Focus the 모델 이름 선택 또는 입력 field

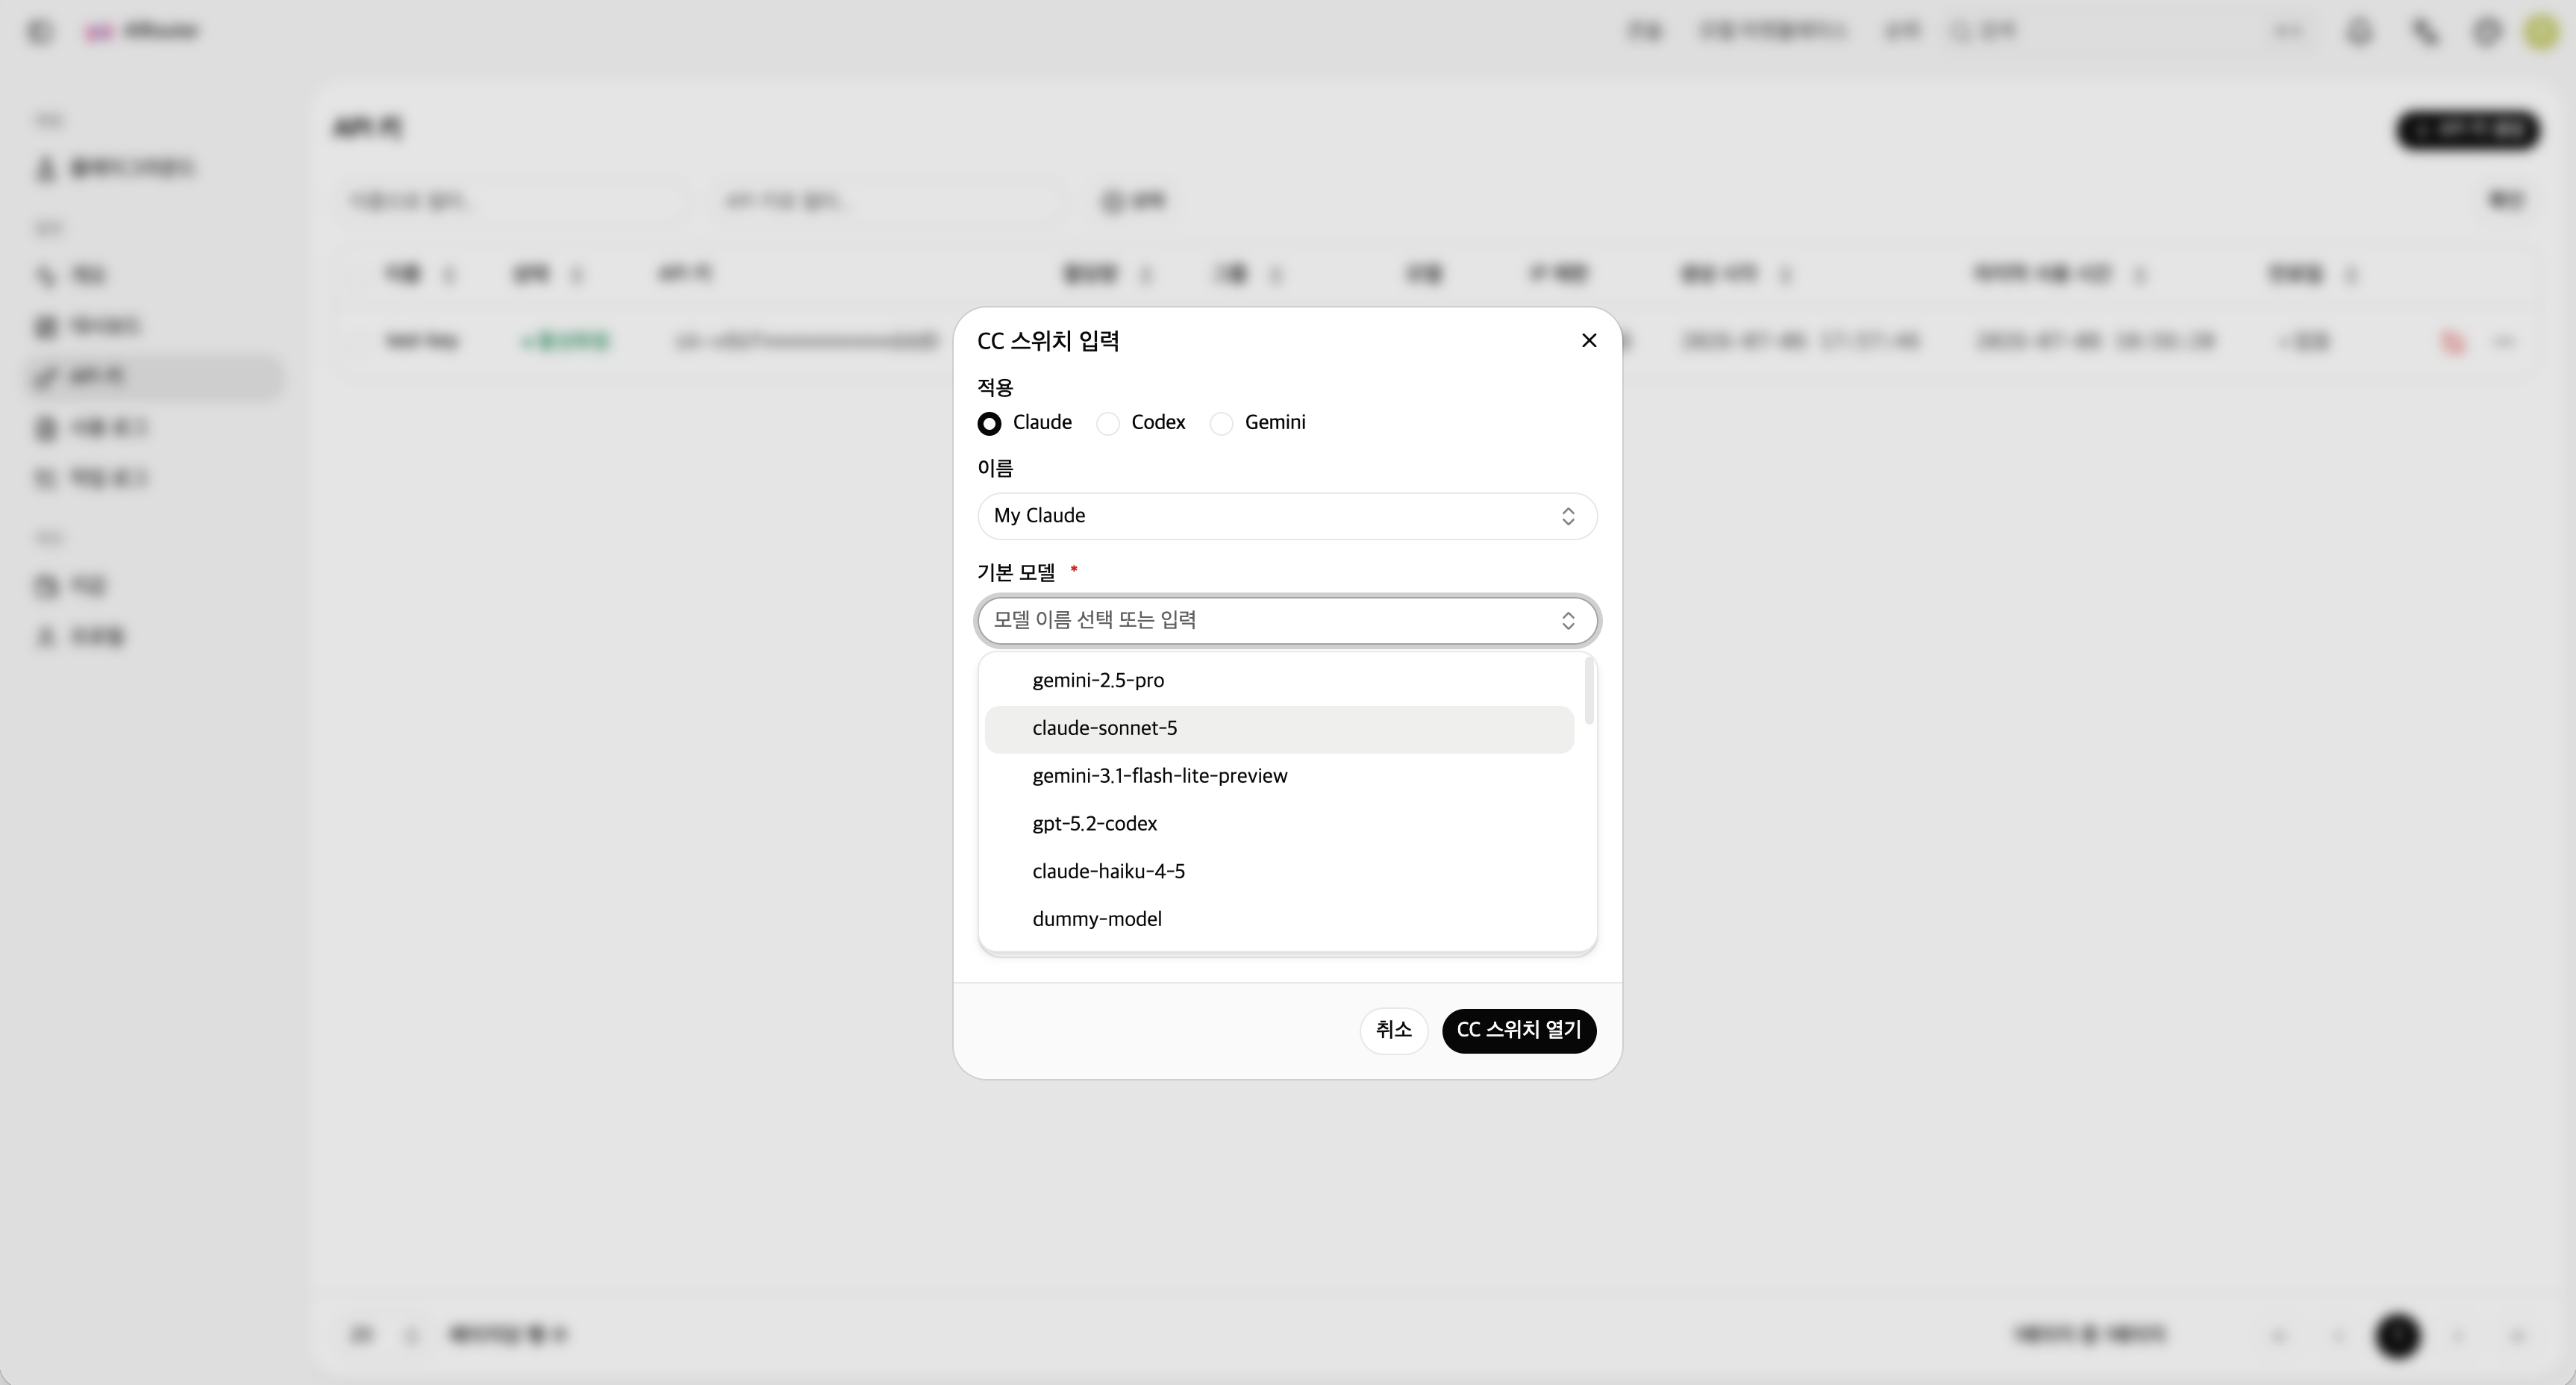[x=1287, y=621]
